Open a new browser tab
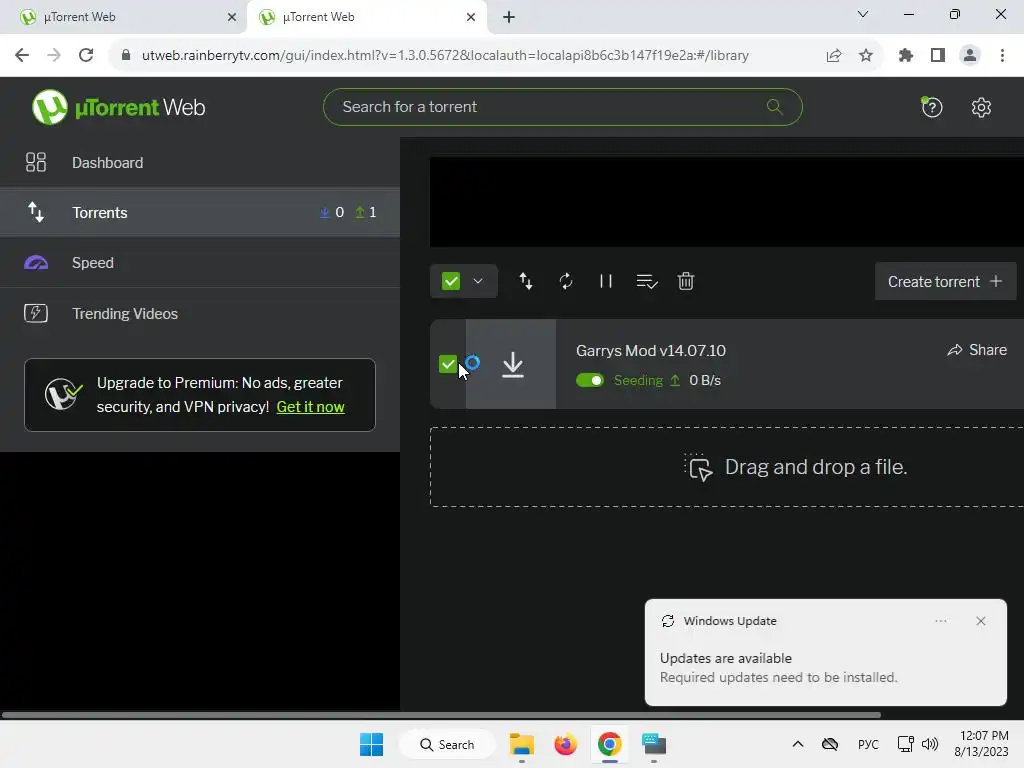Screen dimensions: 1024x768 click(509, 18)
